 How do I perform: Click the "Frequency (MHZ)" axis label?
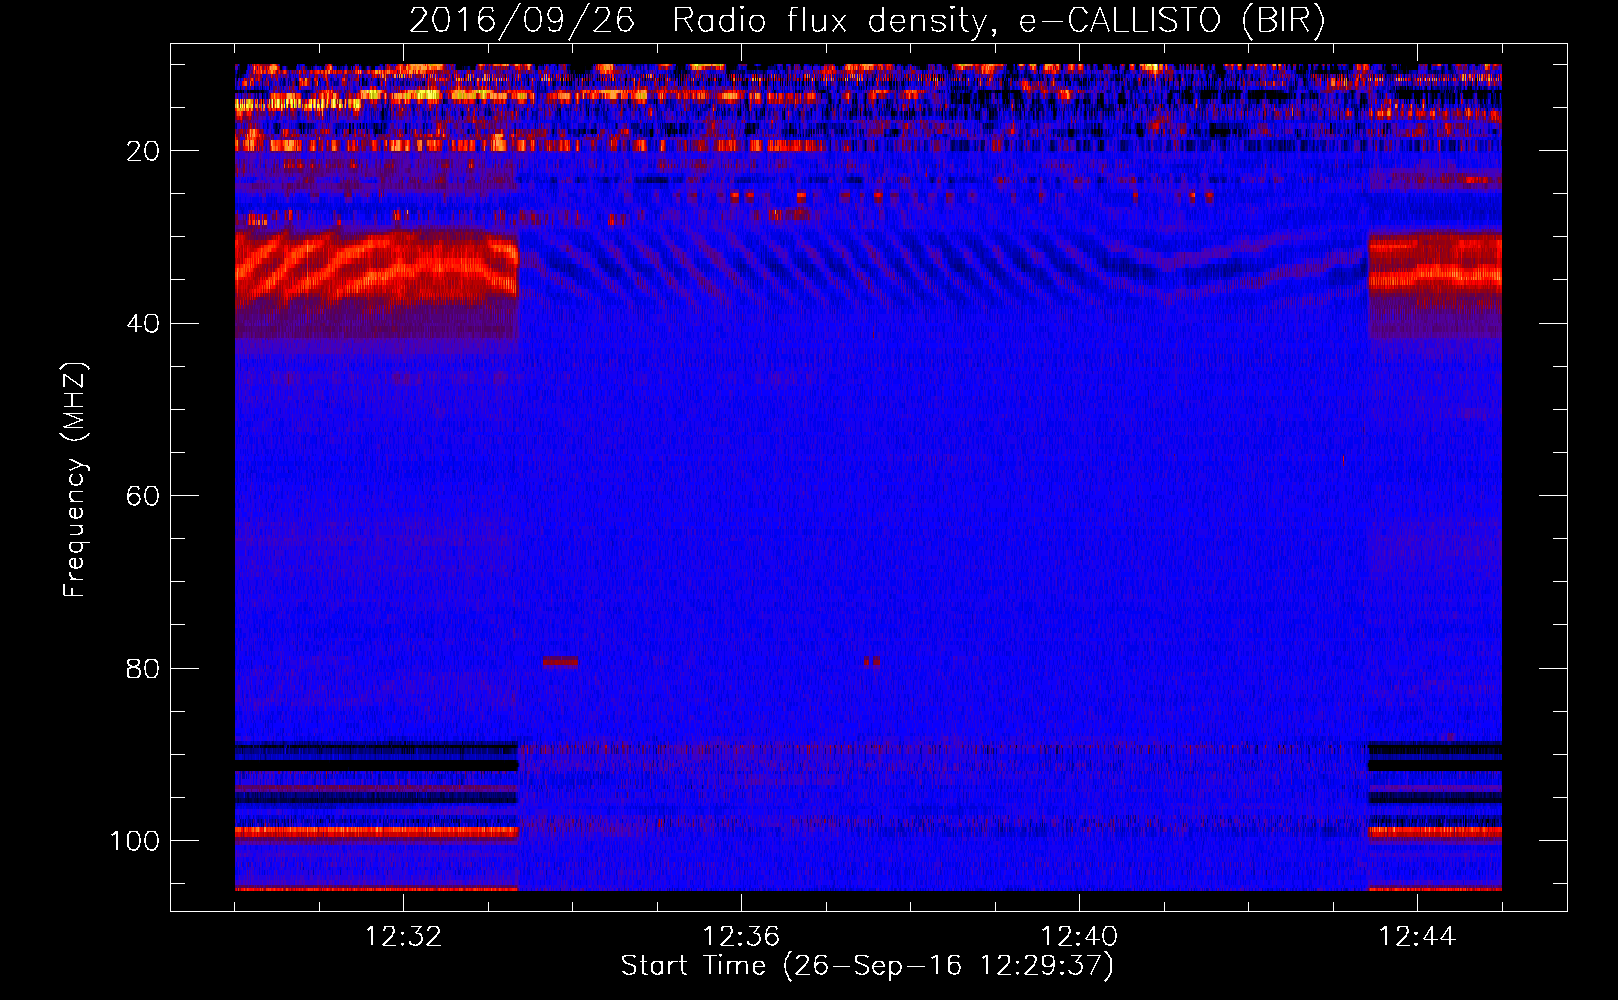point(75,479)
